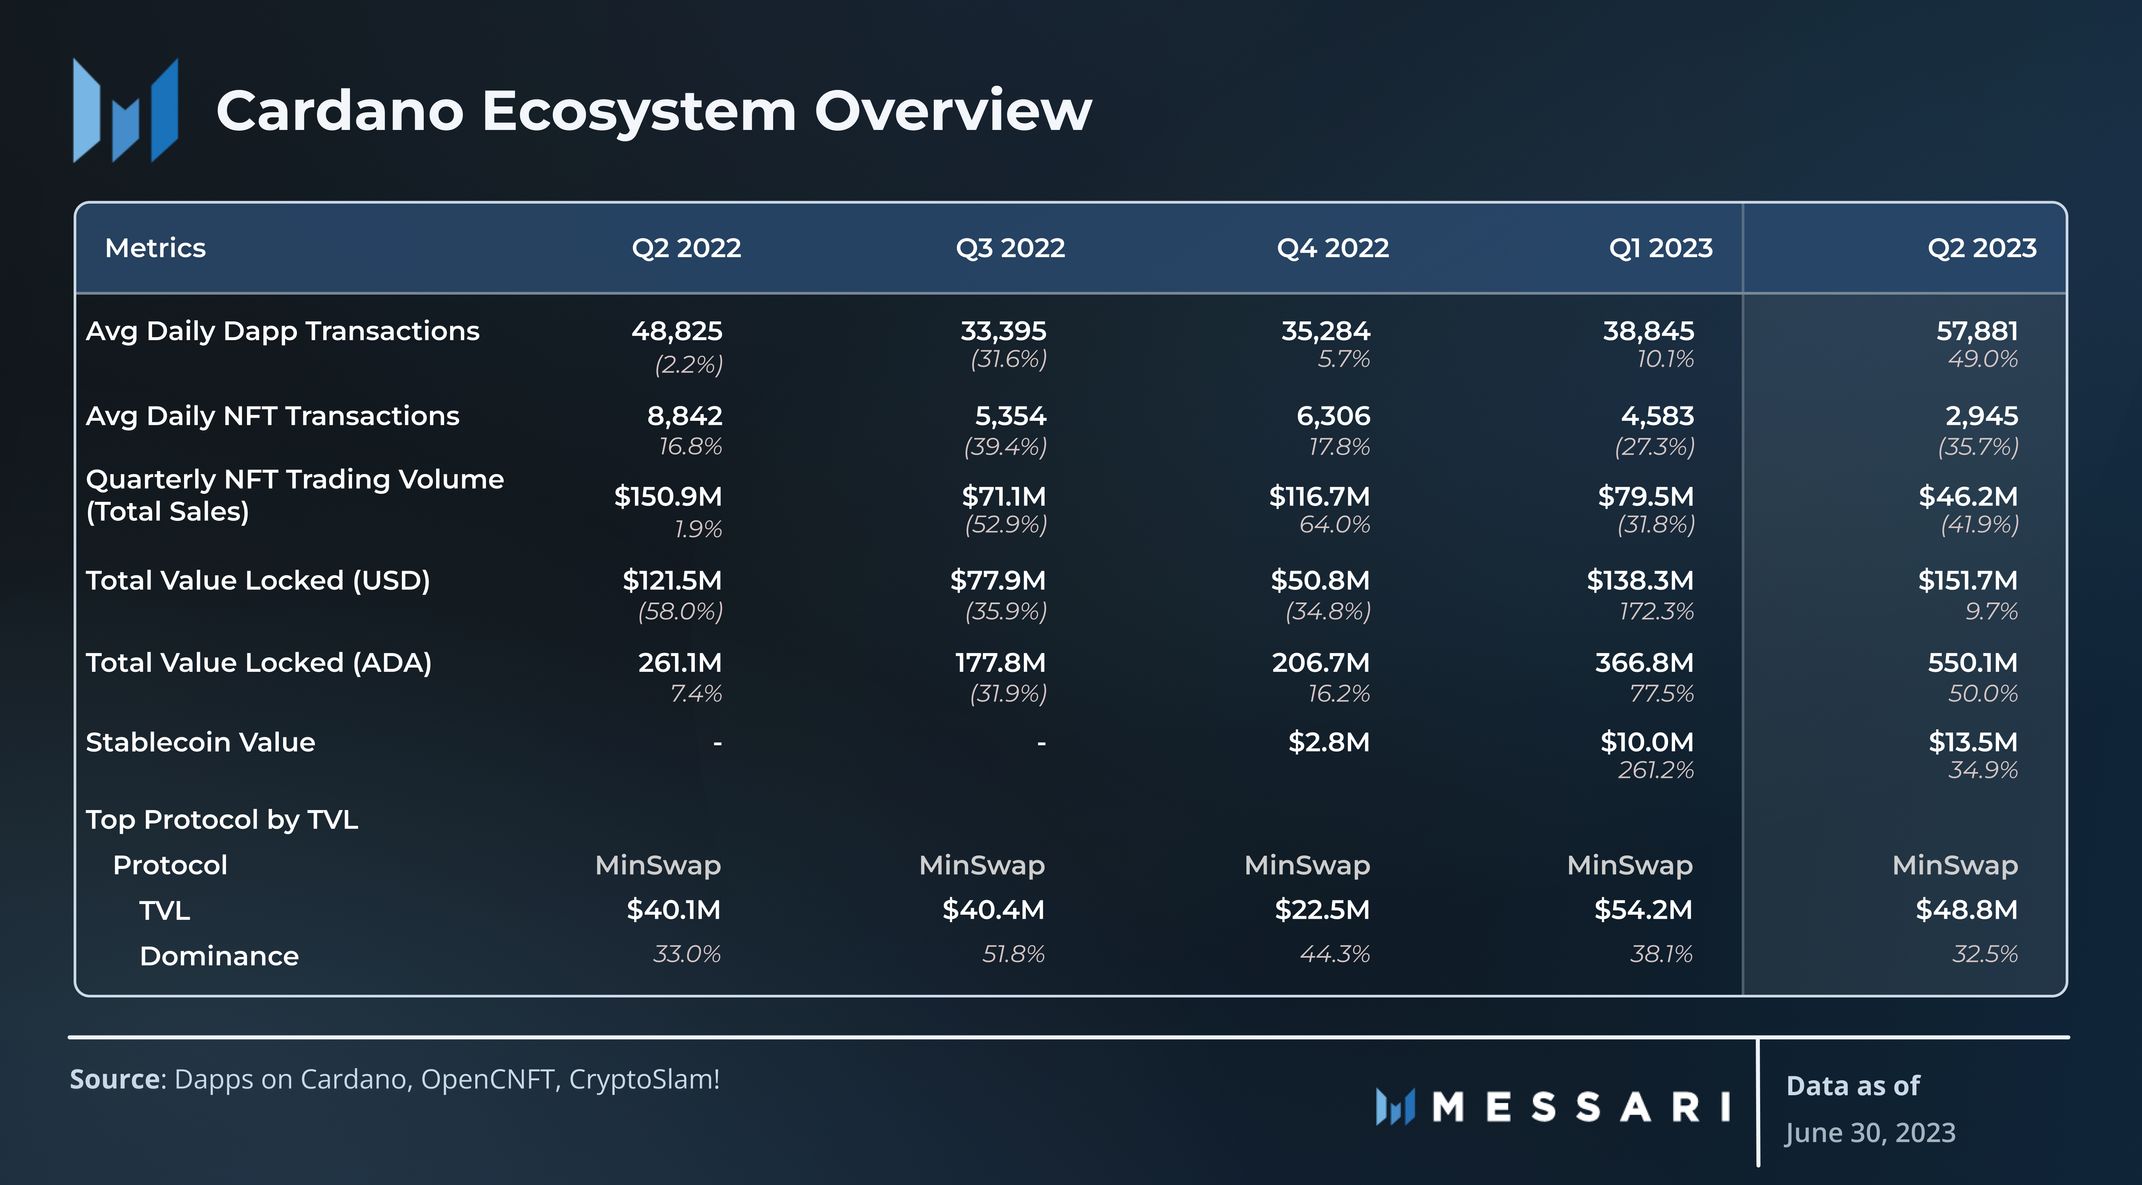Click the Avg Daily Dapp Transactions row label
Image resolution: width=2142 pixels, height=1185 pixels.
click(282, 331)
